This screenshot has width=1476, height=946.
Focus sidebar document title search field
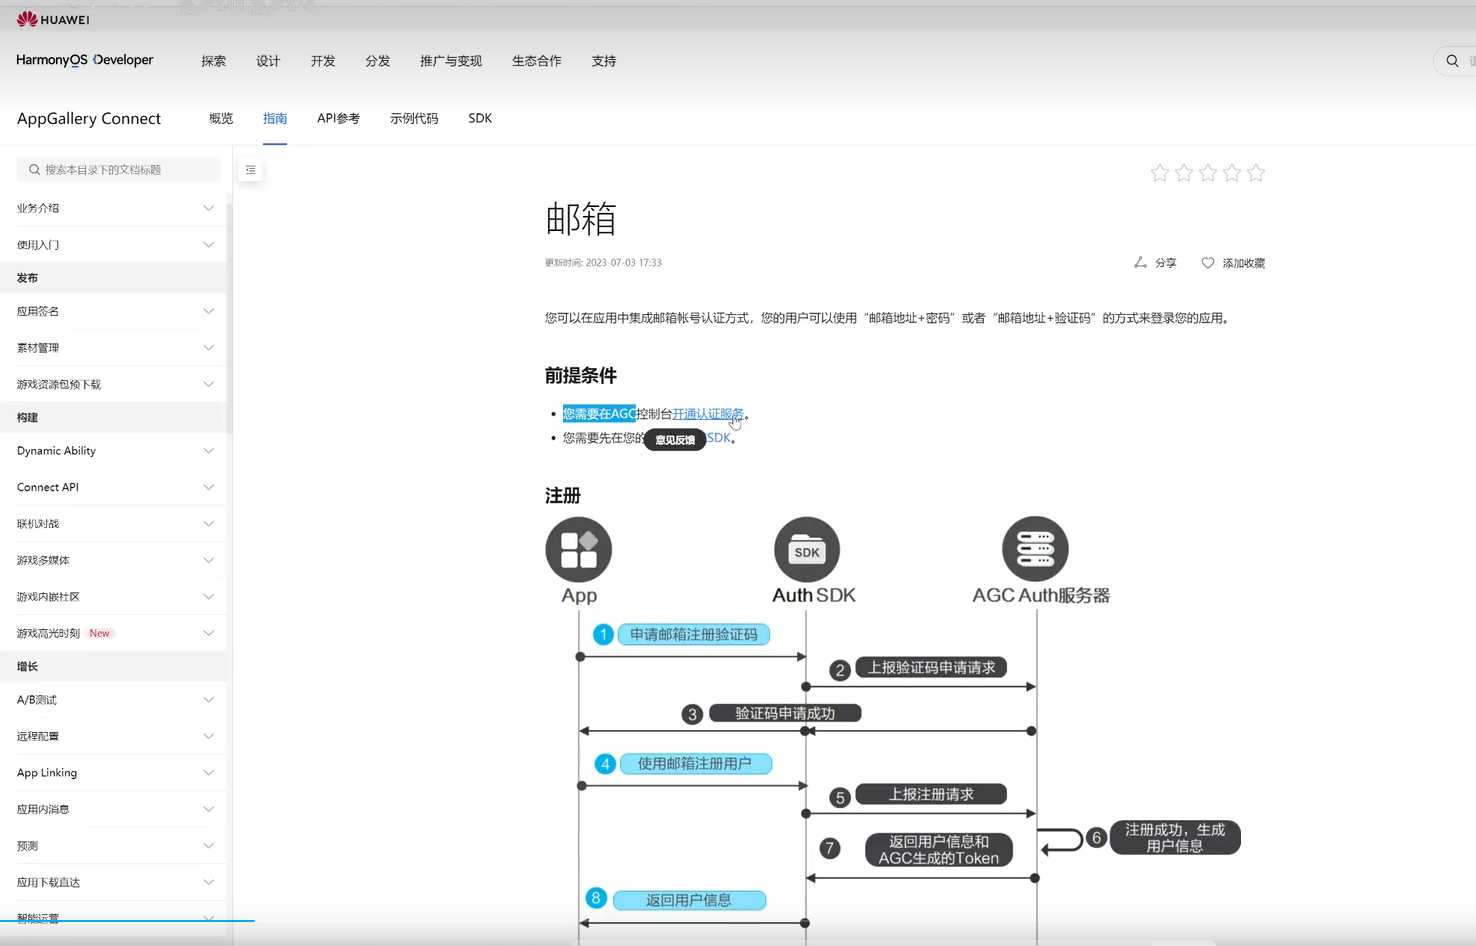pyautogui.click(x=119, y=170)
